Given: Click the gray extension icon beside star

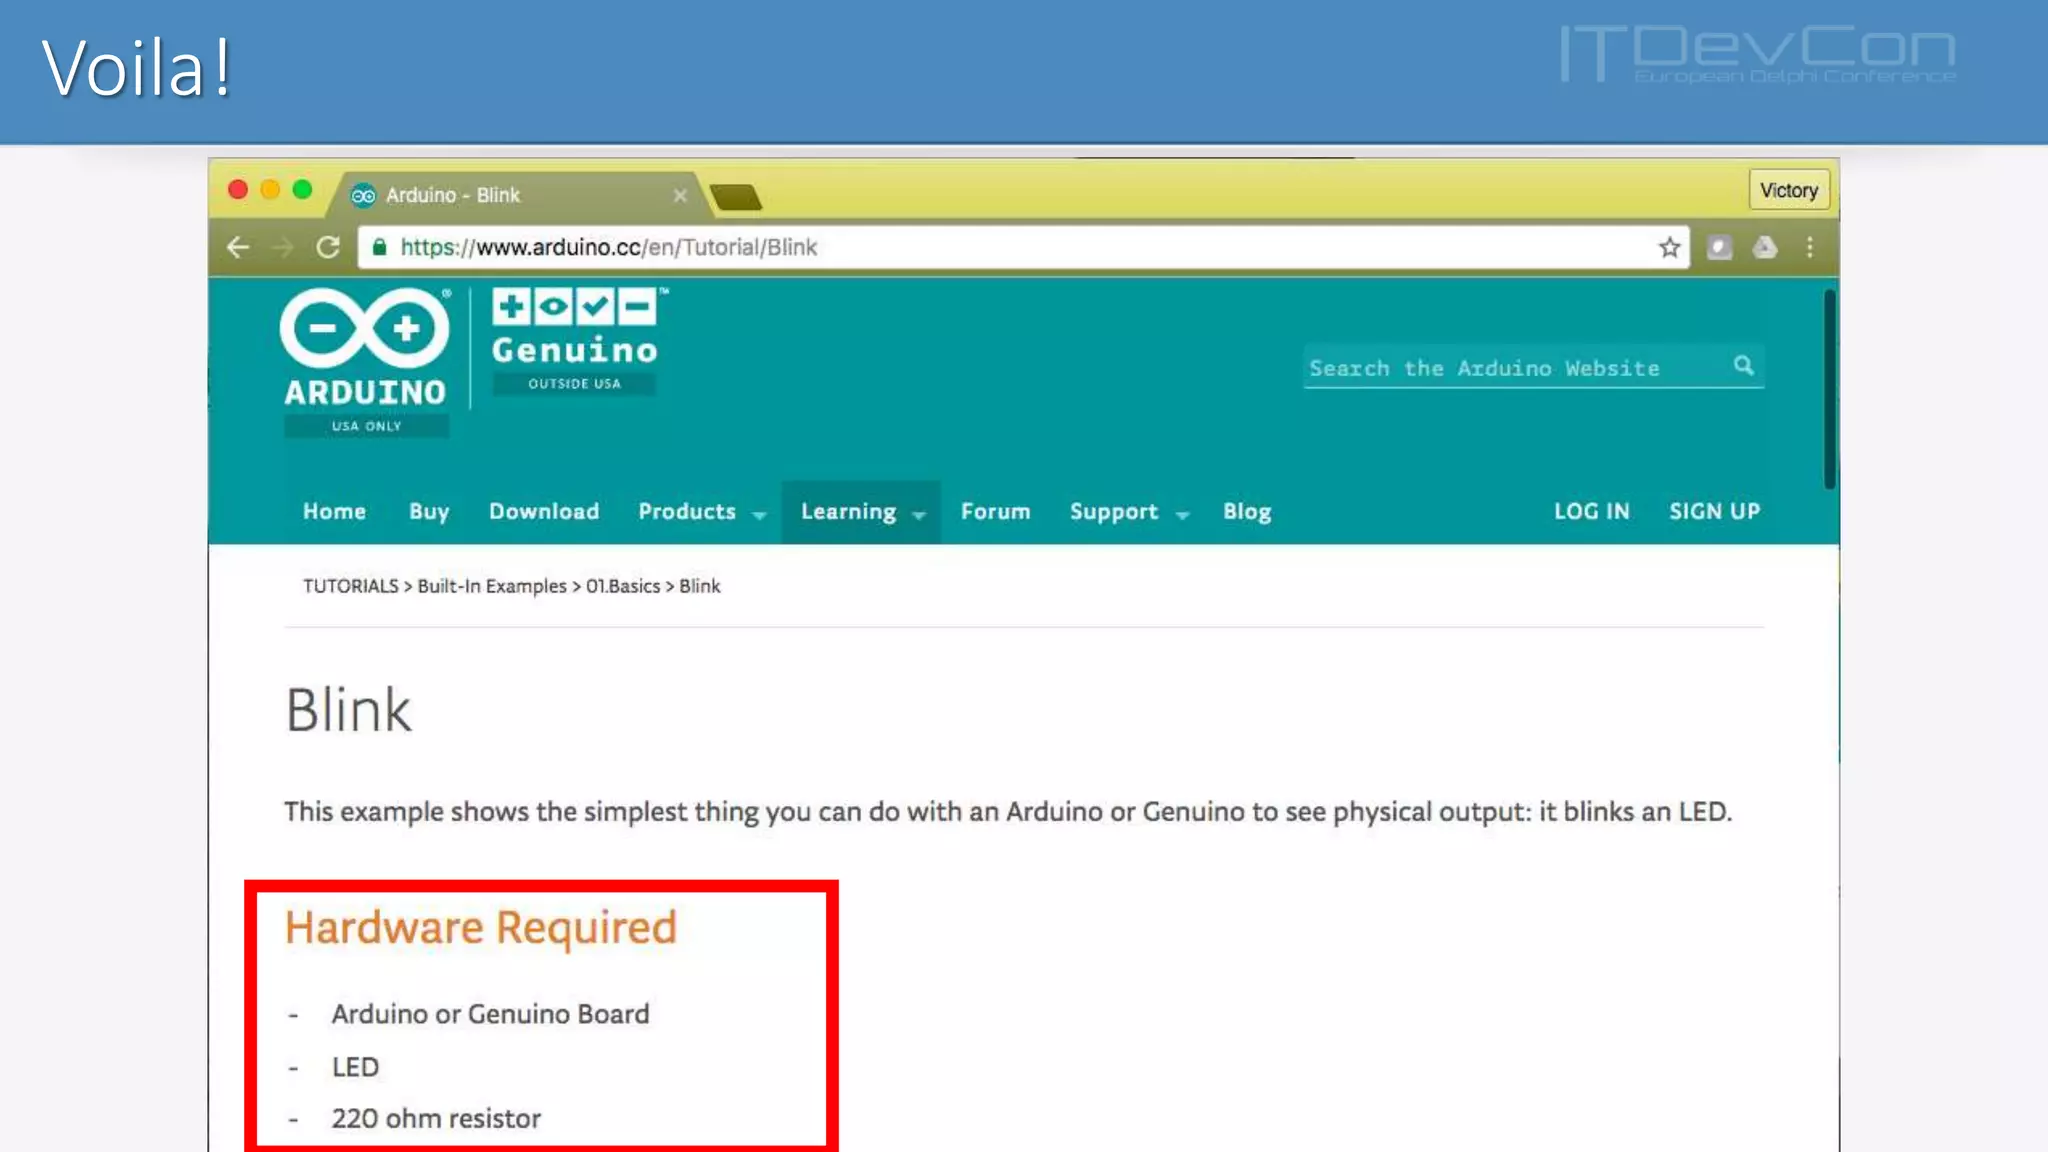Looking at the screenshot, I should [x=1719, y=247].
